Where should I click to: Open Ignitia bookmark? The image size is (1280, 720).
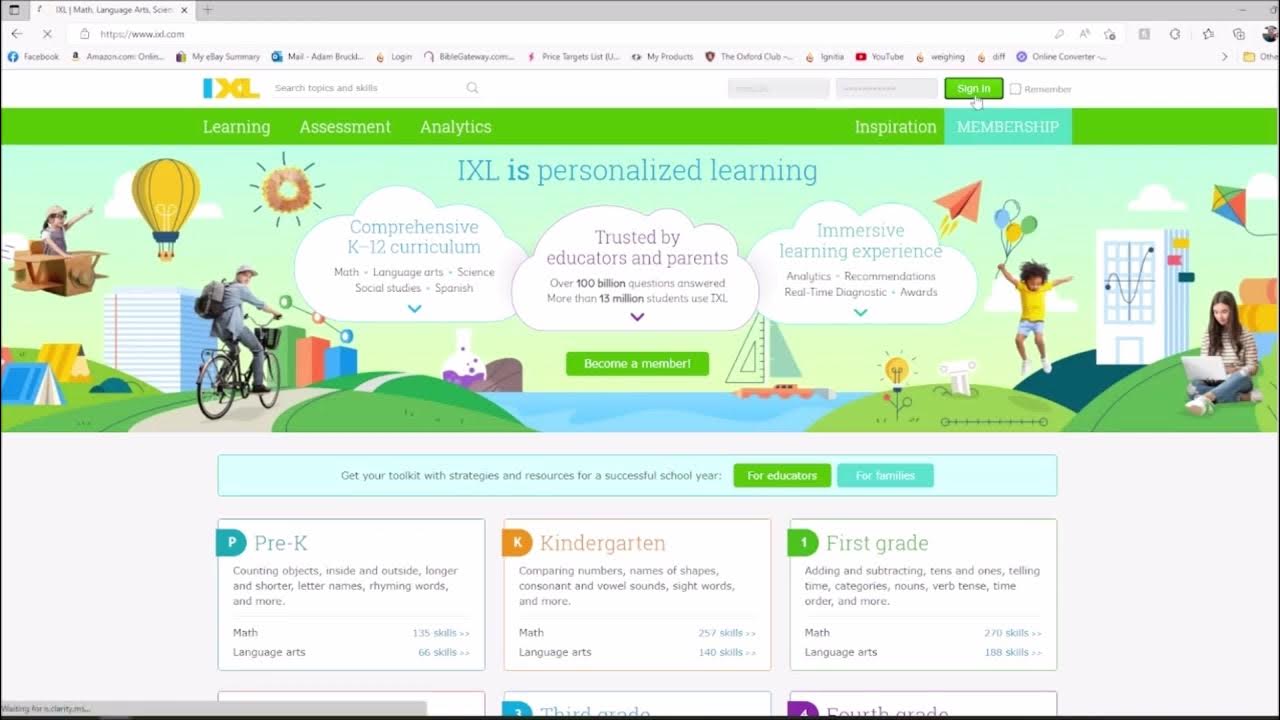point(824,57)
